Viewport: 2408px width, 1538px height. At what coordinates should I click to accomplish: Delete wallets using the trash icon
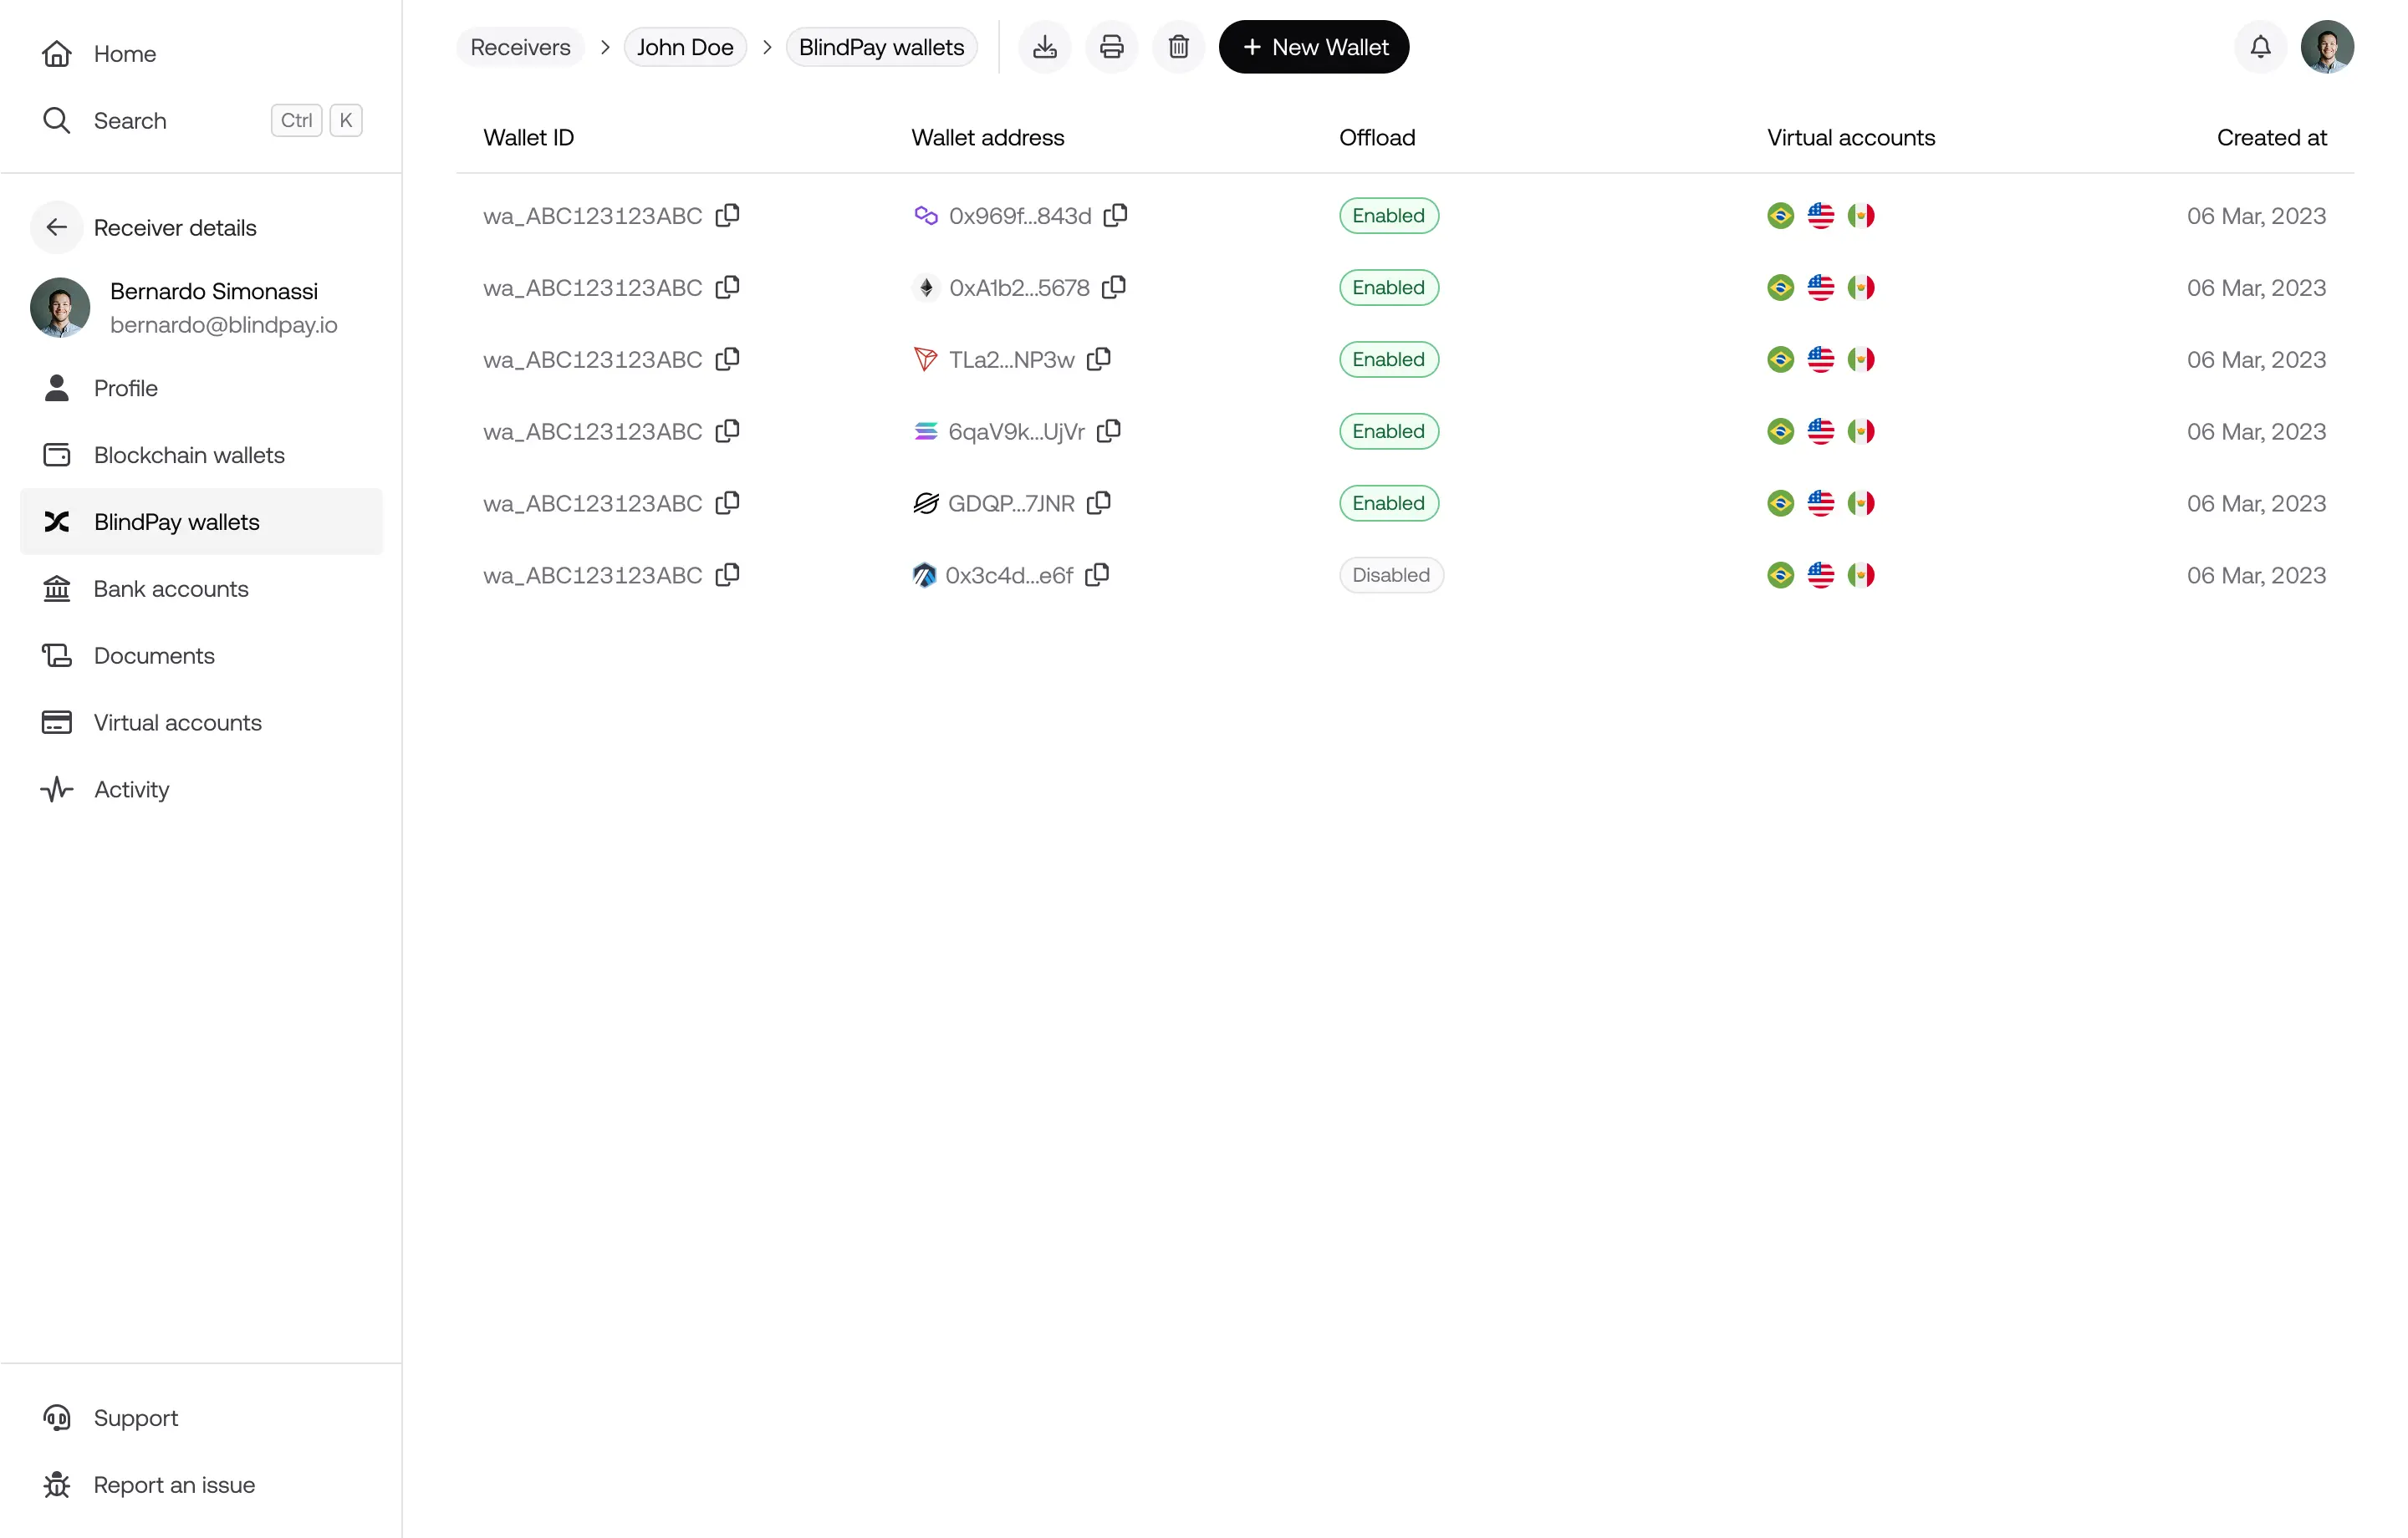click(x=1178, y=46)
